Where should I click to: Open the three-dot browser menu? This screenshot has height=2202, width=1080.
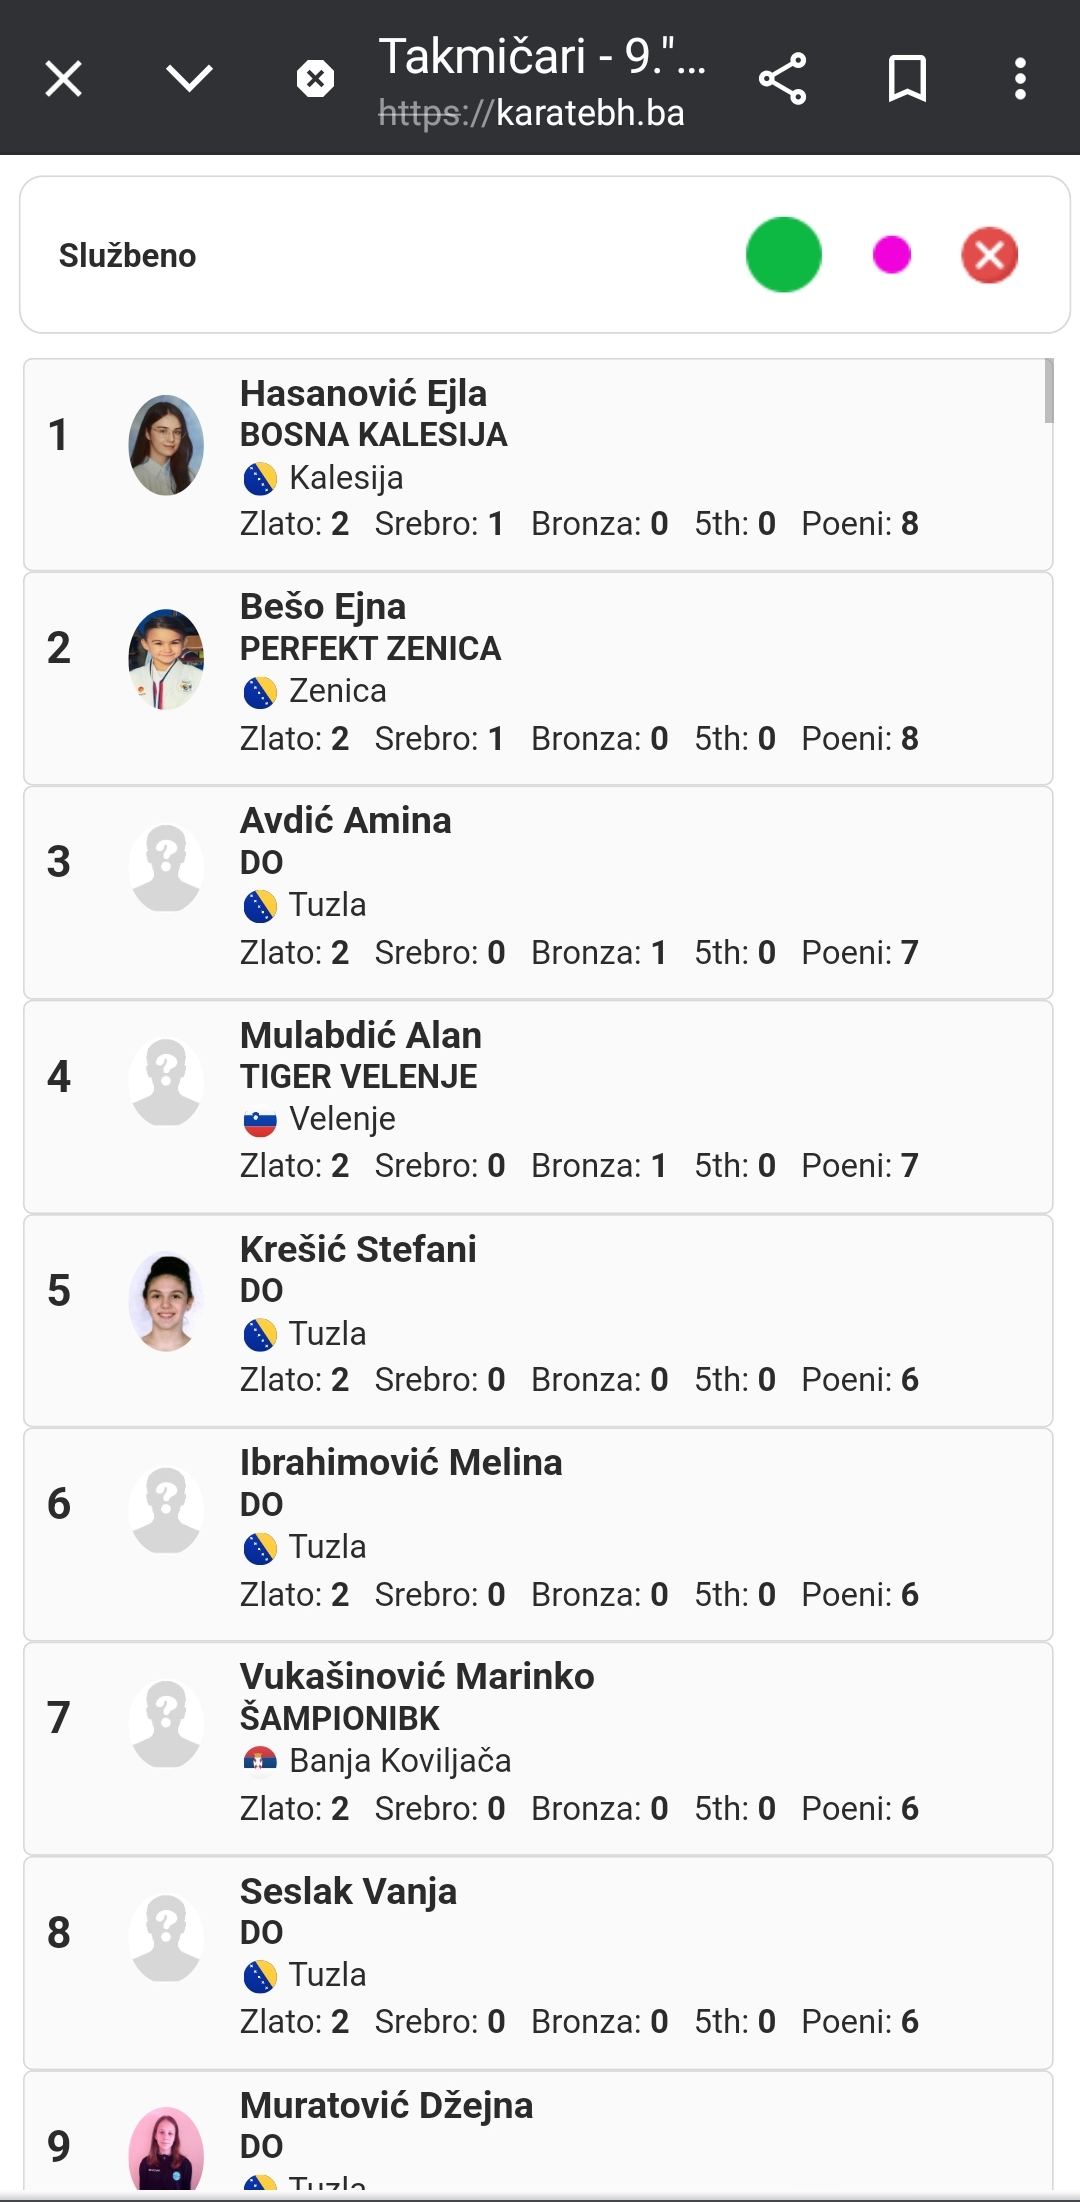click(1020, 78)
